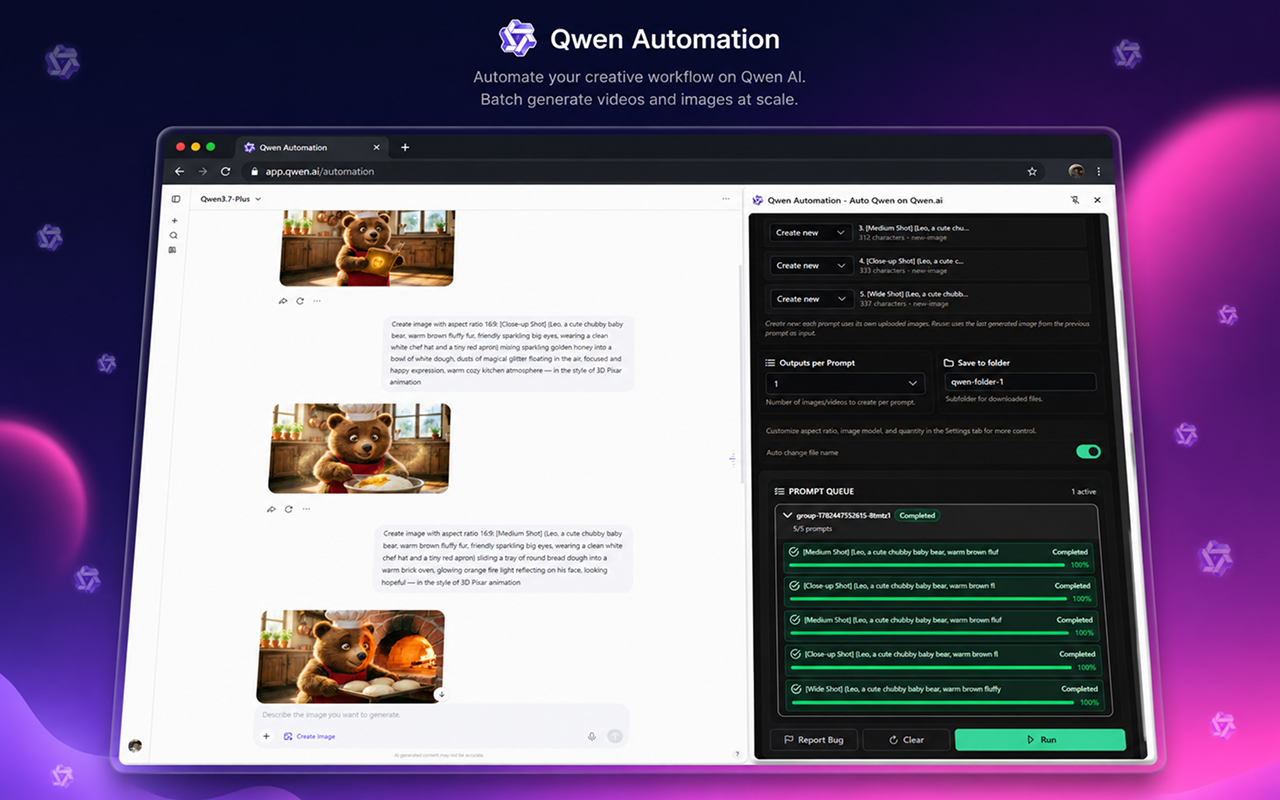This screenshot has height=800, width=1280.
Task: Open more options under mixing-bowl bear image
Action: pyautogui.click(x=306, y=509)
